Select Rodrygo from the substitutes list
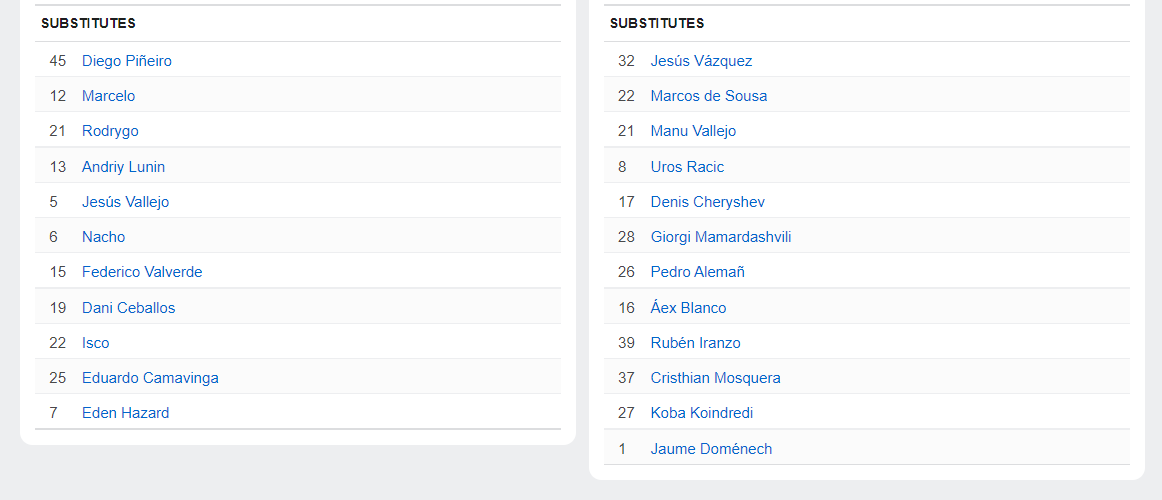 click(x=110, y=131)
